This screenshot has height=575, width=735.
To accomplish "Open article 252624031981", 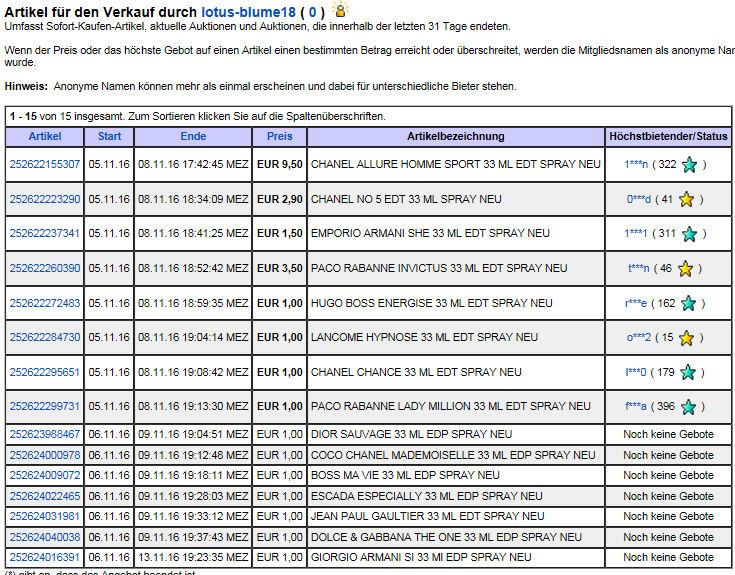I will click(x=45, y=516).
